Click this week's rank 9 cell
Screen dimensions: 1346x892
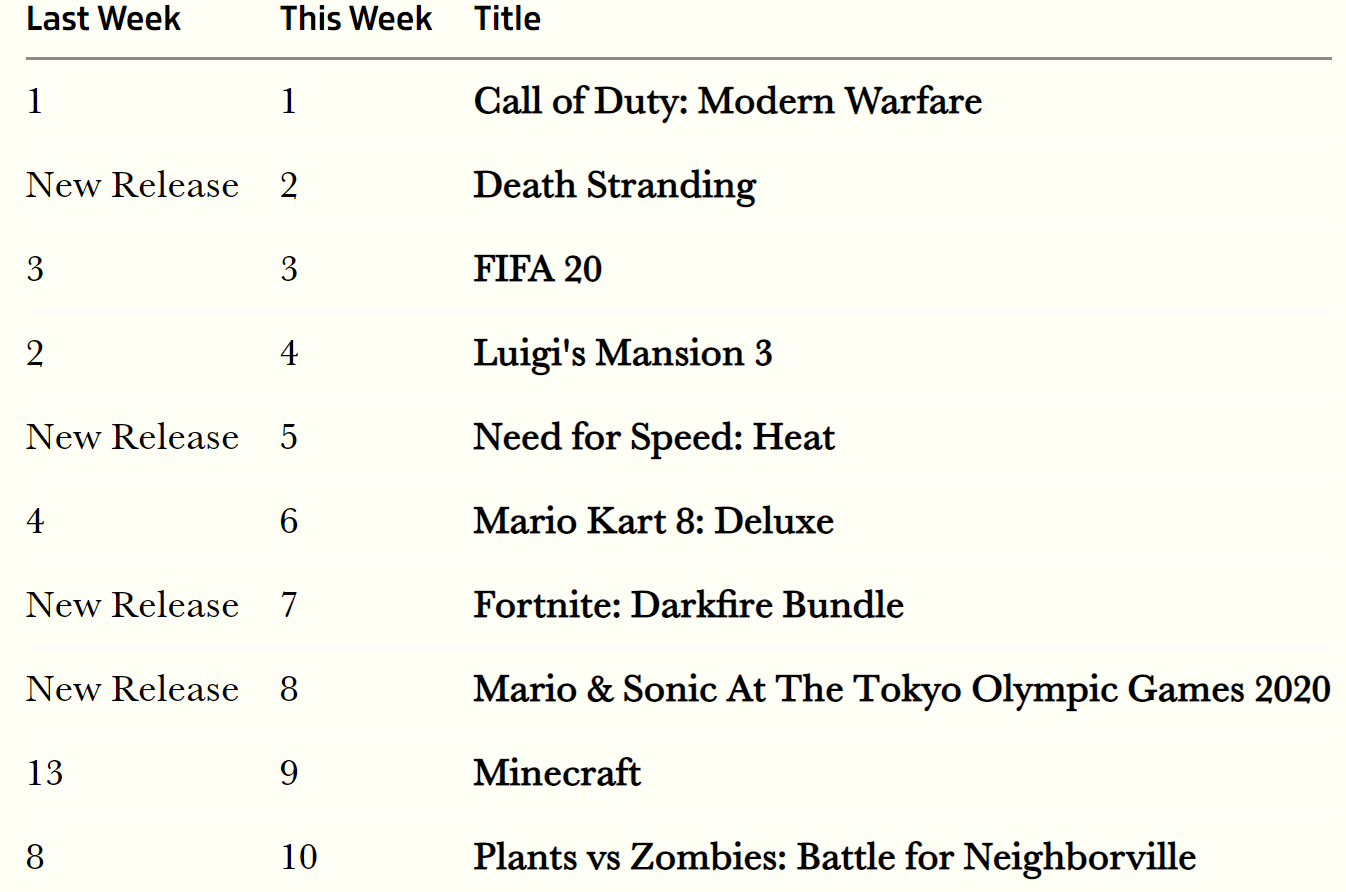pos(289,773)
